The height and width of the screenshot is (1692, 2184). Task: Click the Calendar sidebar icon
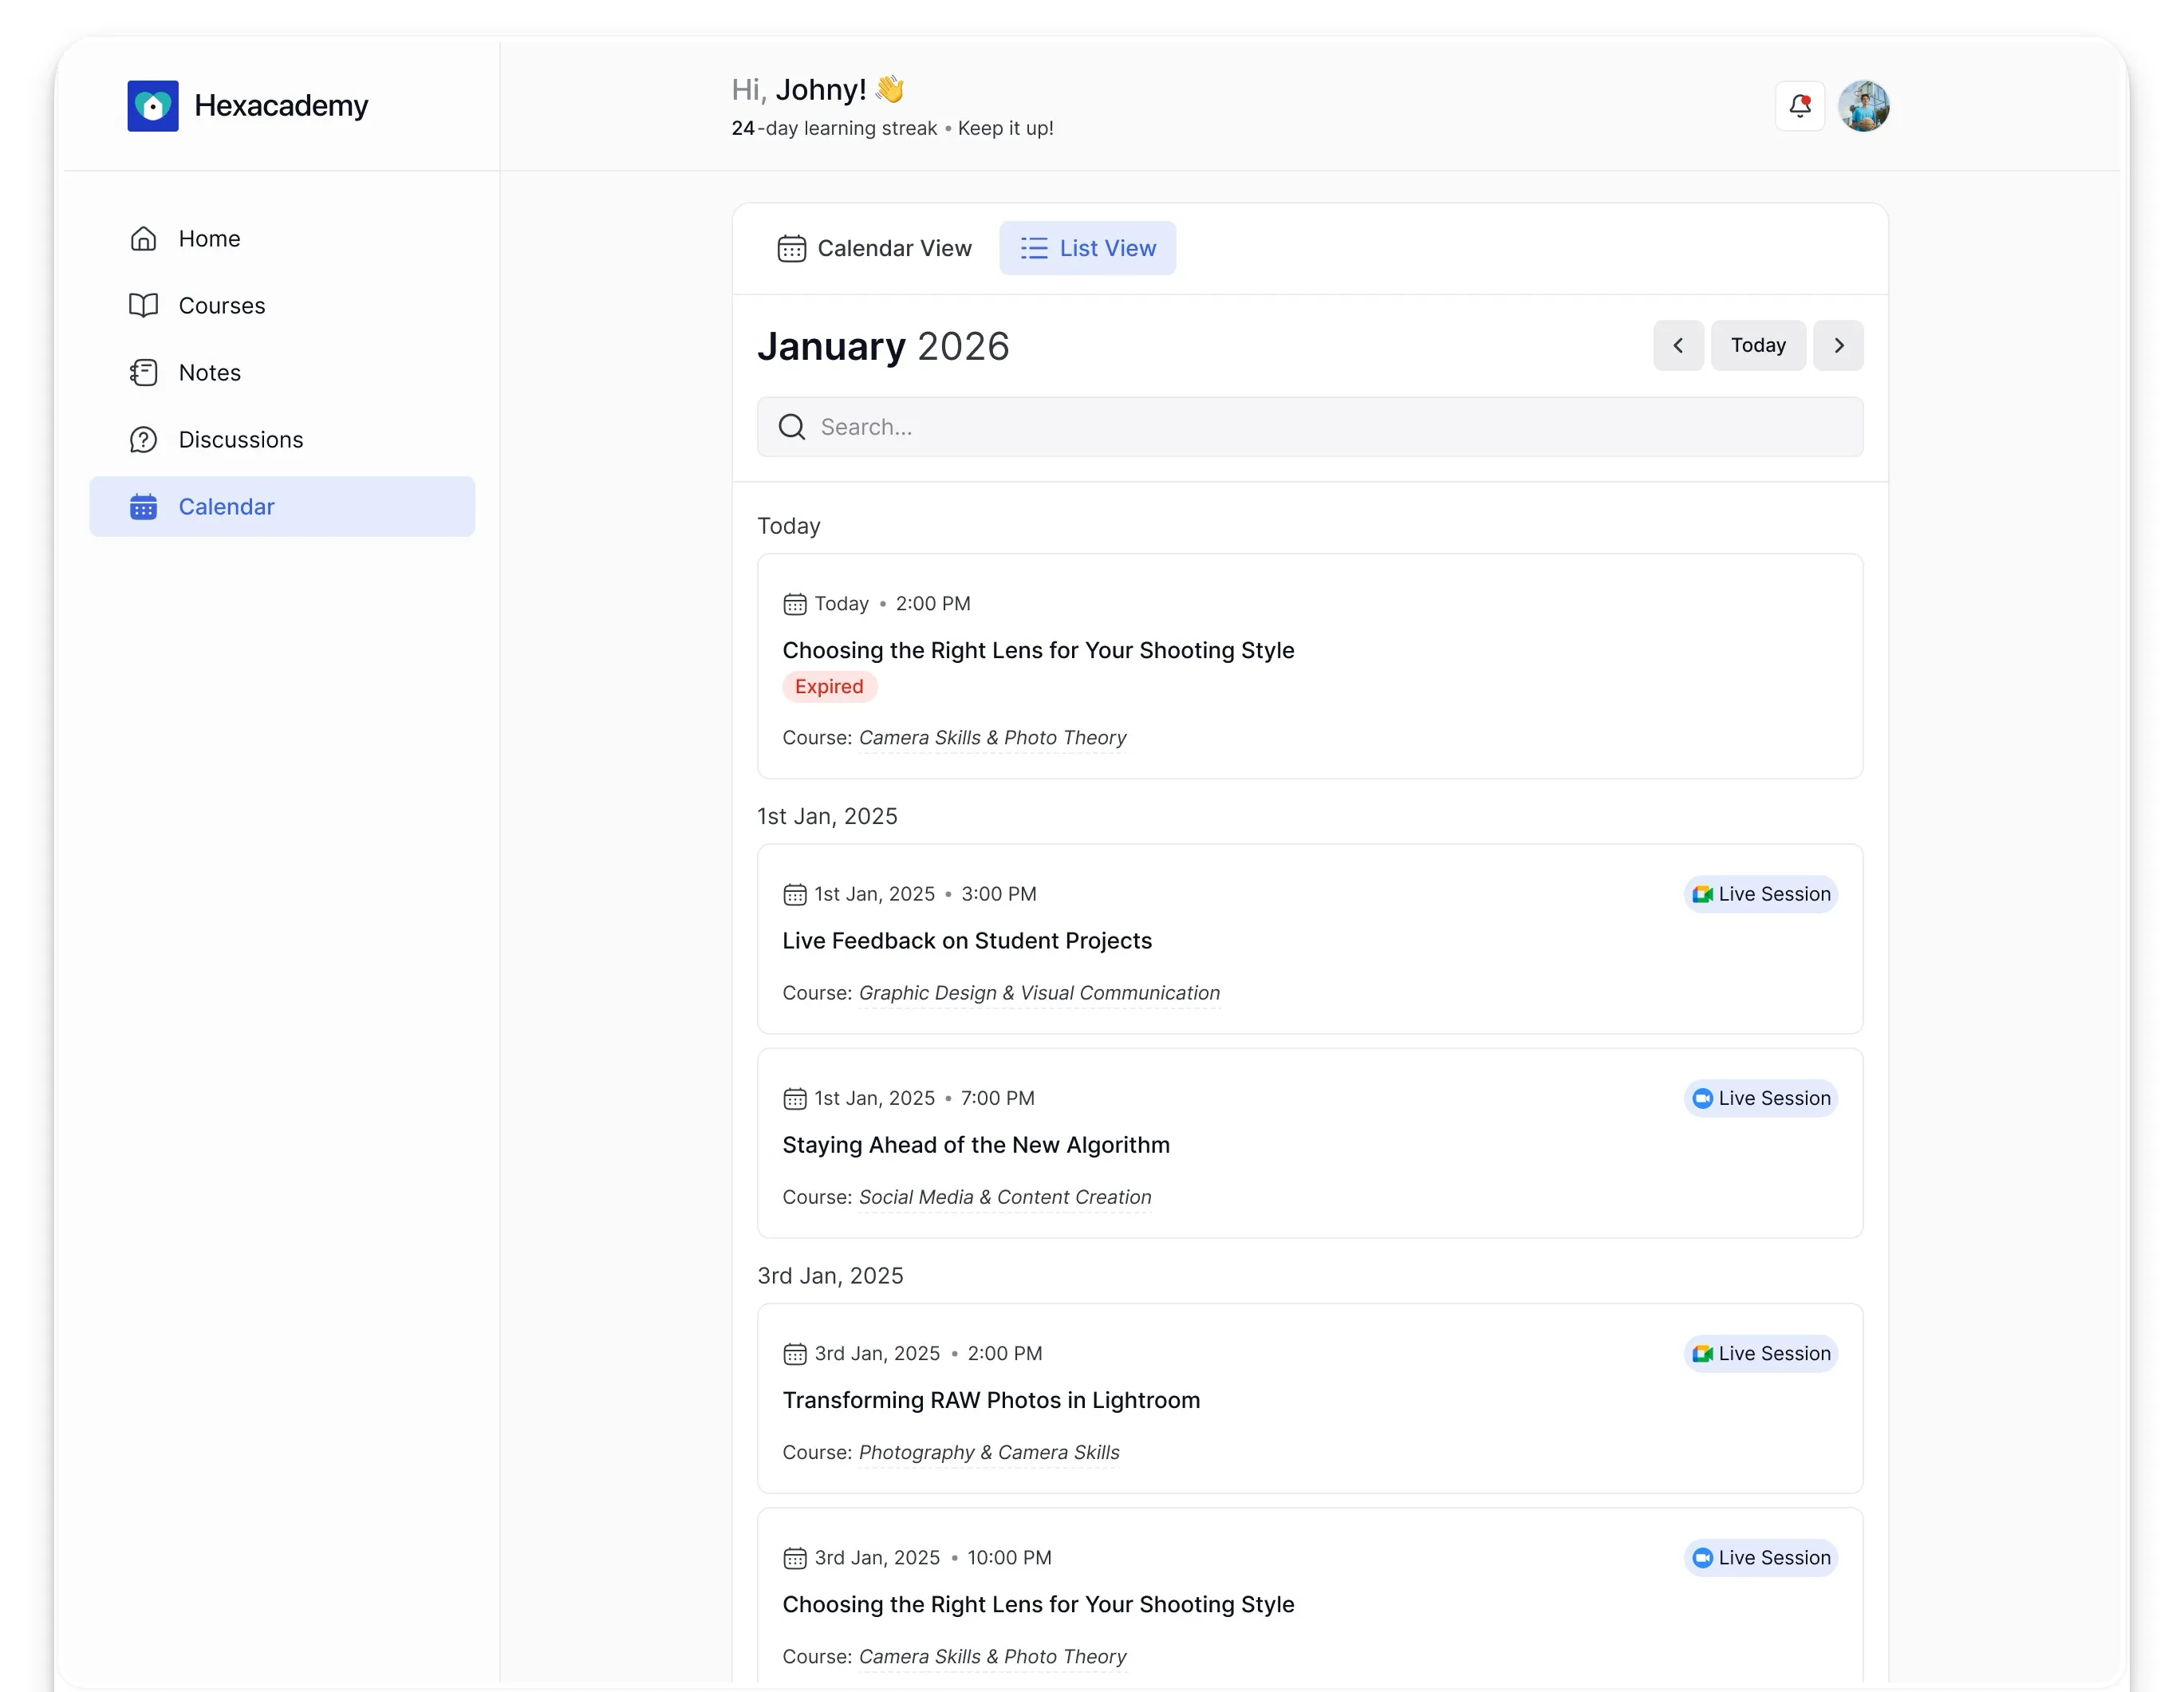point(144,507)
